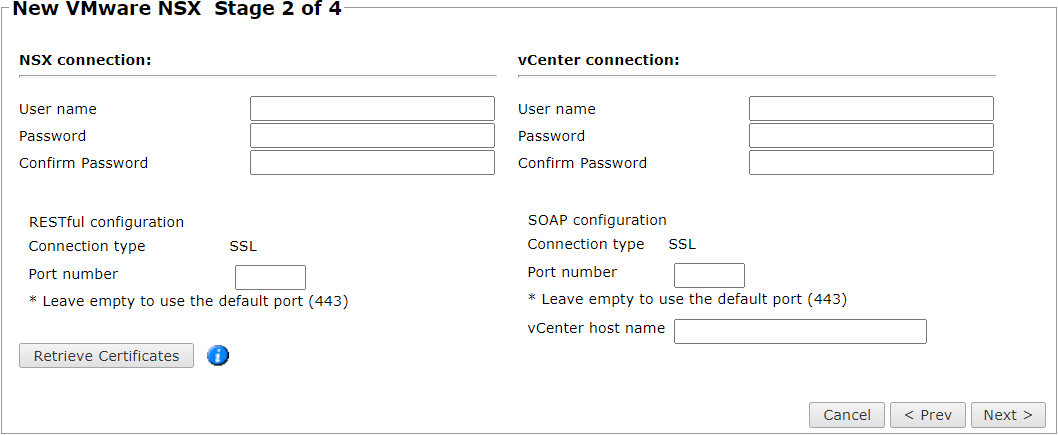Image resolution: width=1058 pixels, height=435 pixels.
Task: Click the NSX Confirm Password field
Action: point(372,163)
